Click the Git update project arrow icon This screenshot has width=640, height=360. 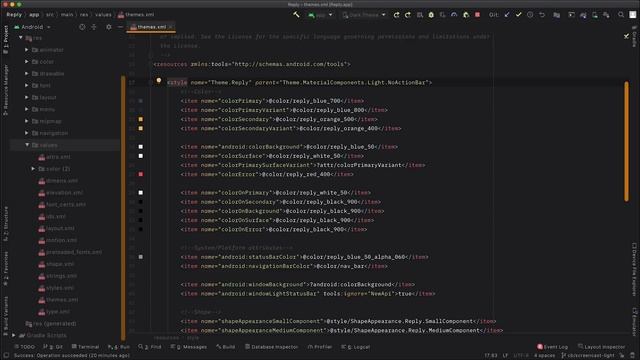tap(507, 15)
